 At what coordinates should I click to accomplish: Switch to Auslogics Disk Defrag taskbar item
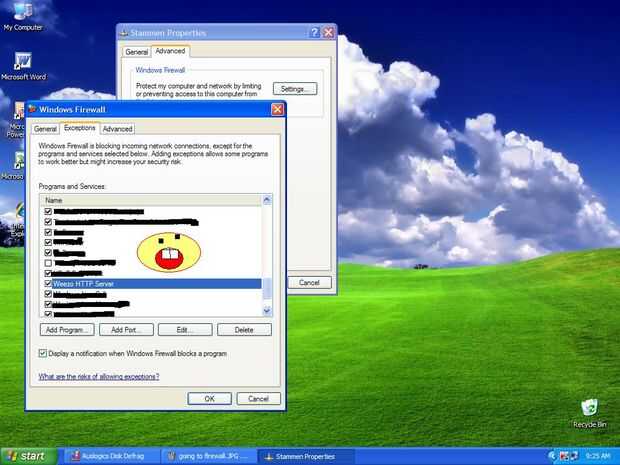110,456
